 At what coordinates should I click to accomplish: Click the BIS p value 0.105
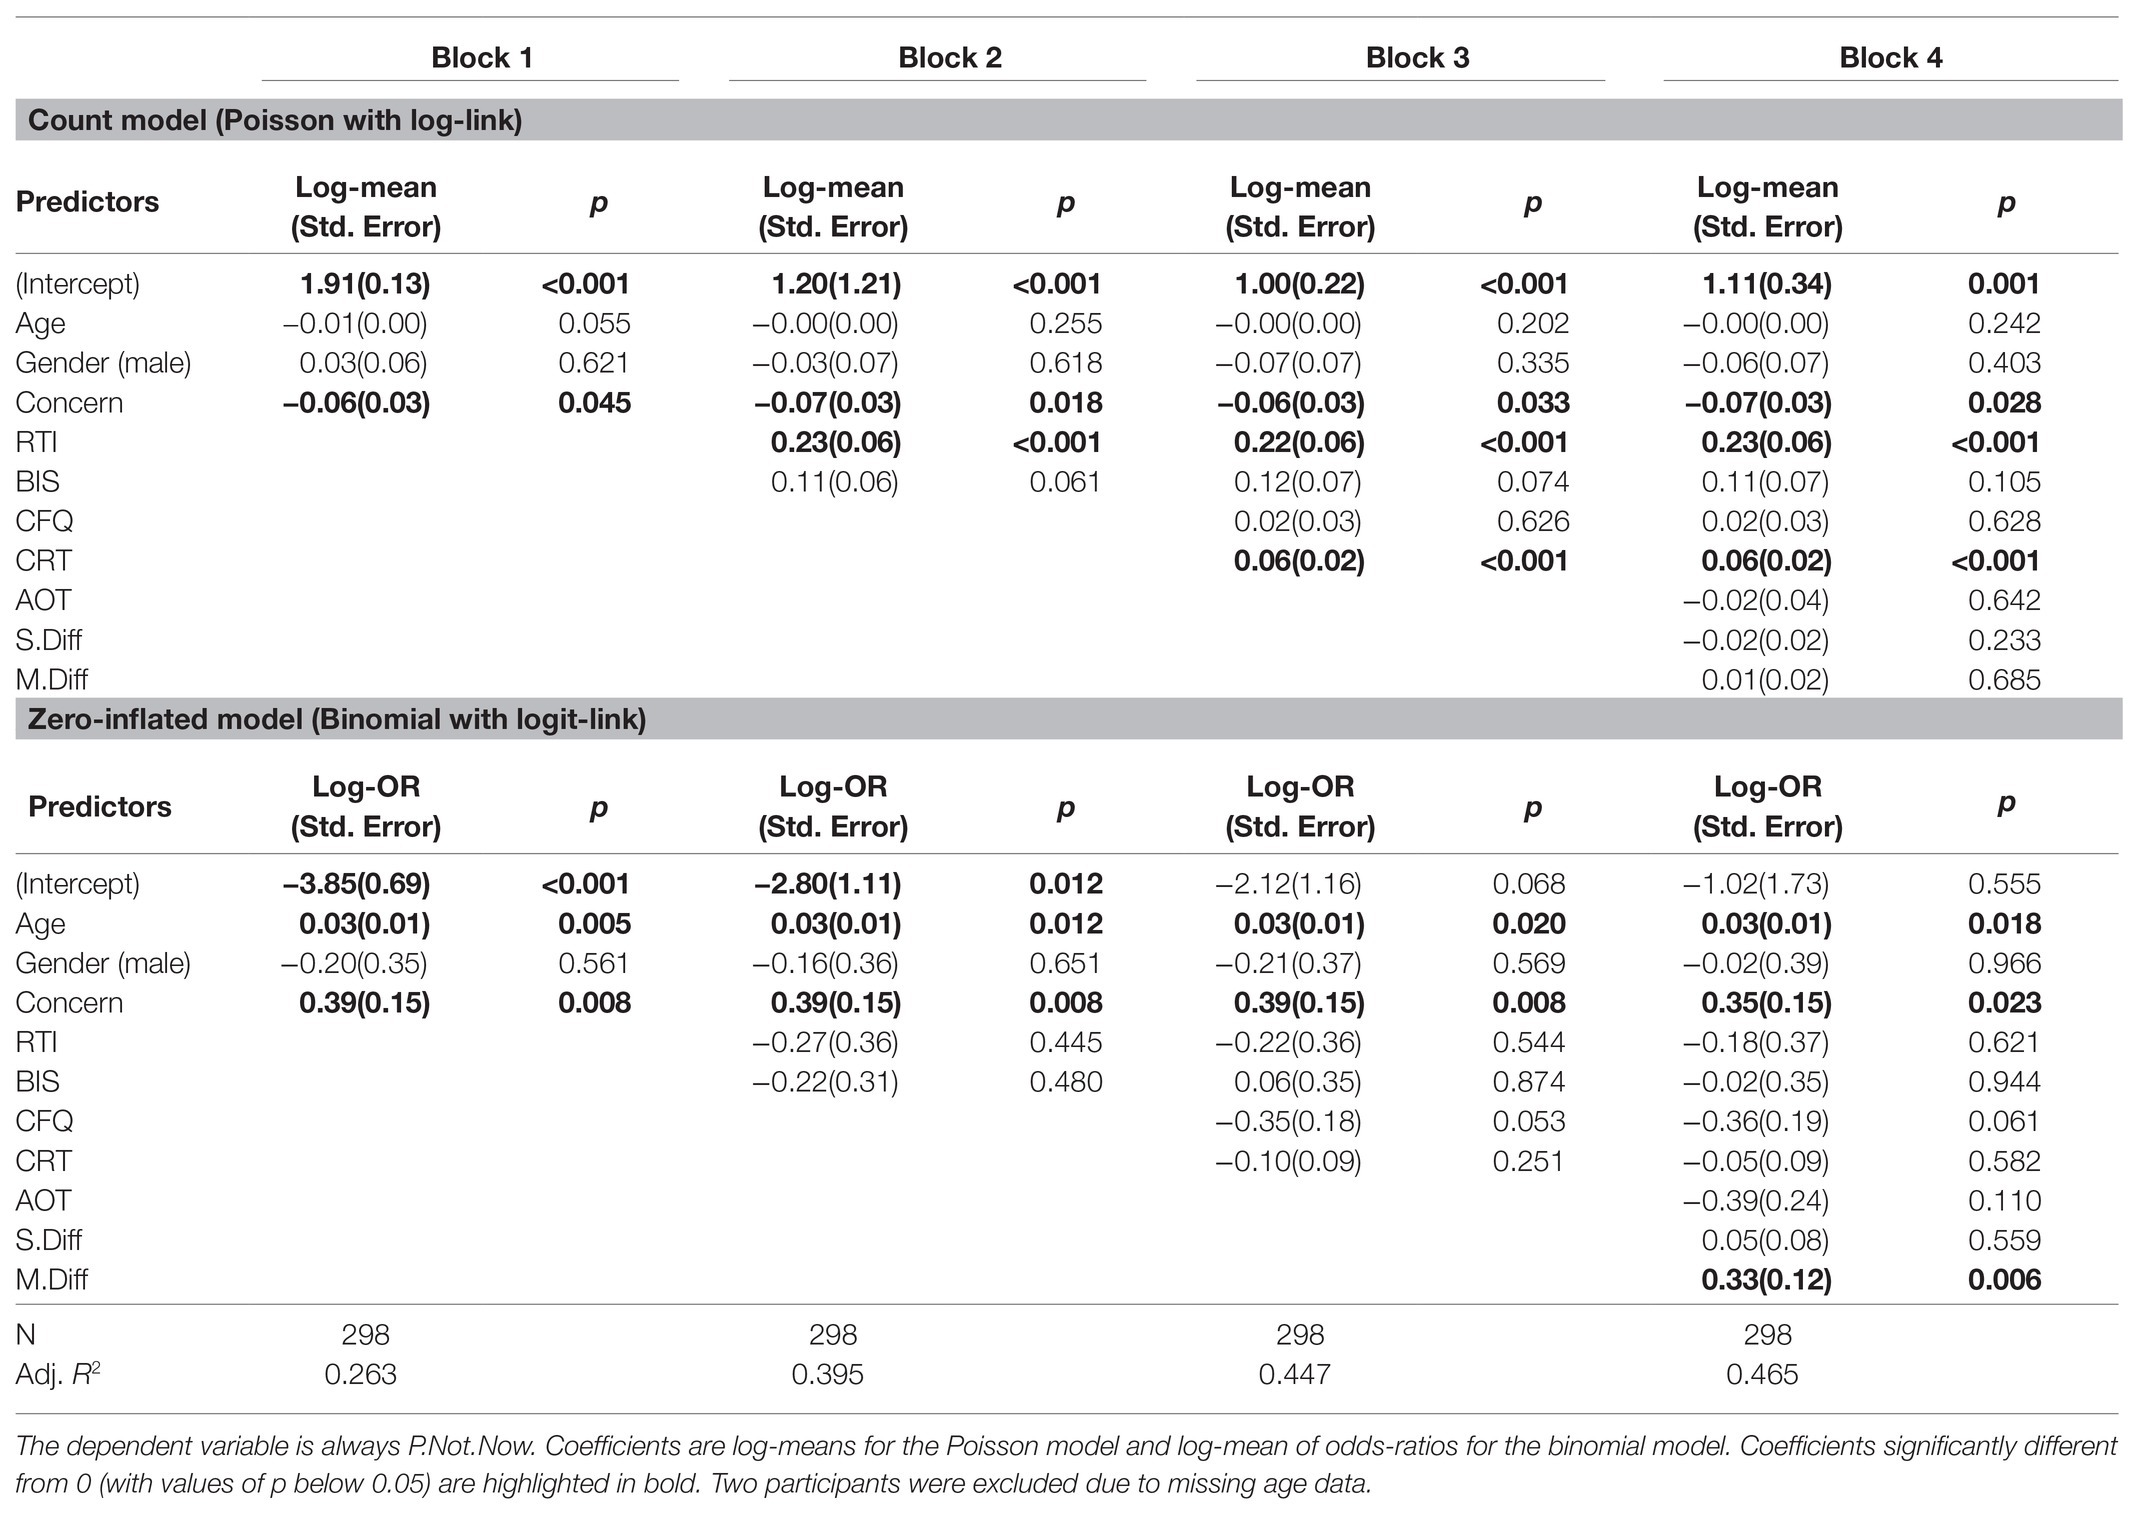click(x=2004, y=482)
